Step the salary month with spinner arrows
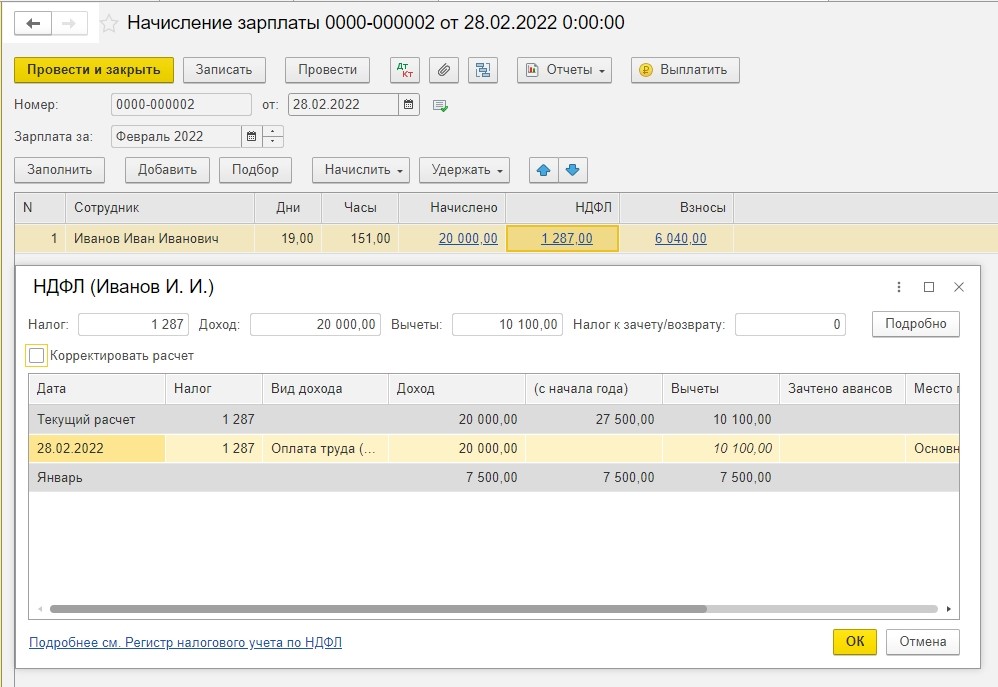Image resolution: width=998 pixels, height=687 pixels. click(272, 136)
